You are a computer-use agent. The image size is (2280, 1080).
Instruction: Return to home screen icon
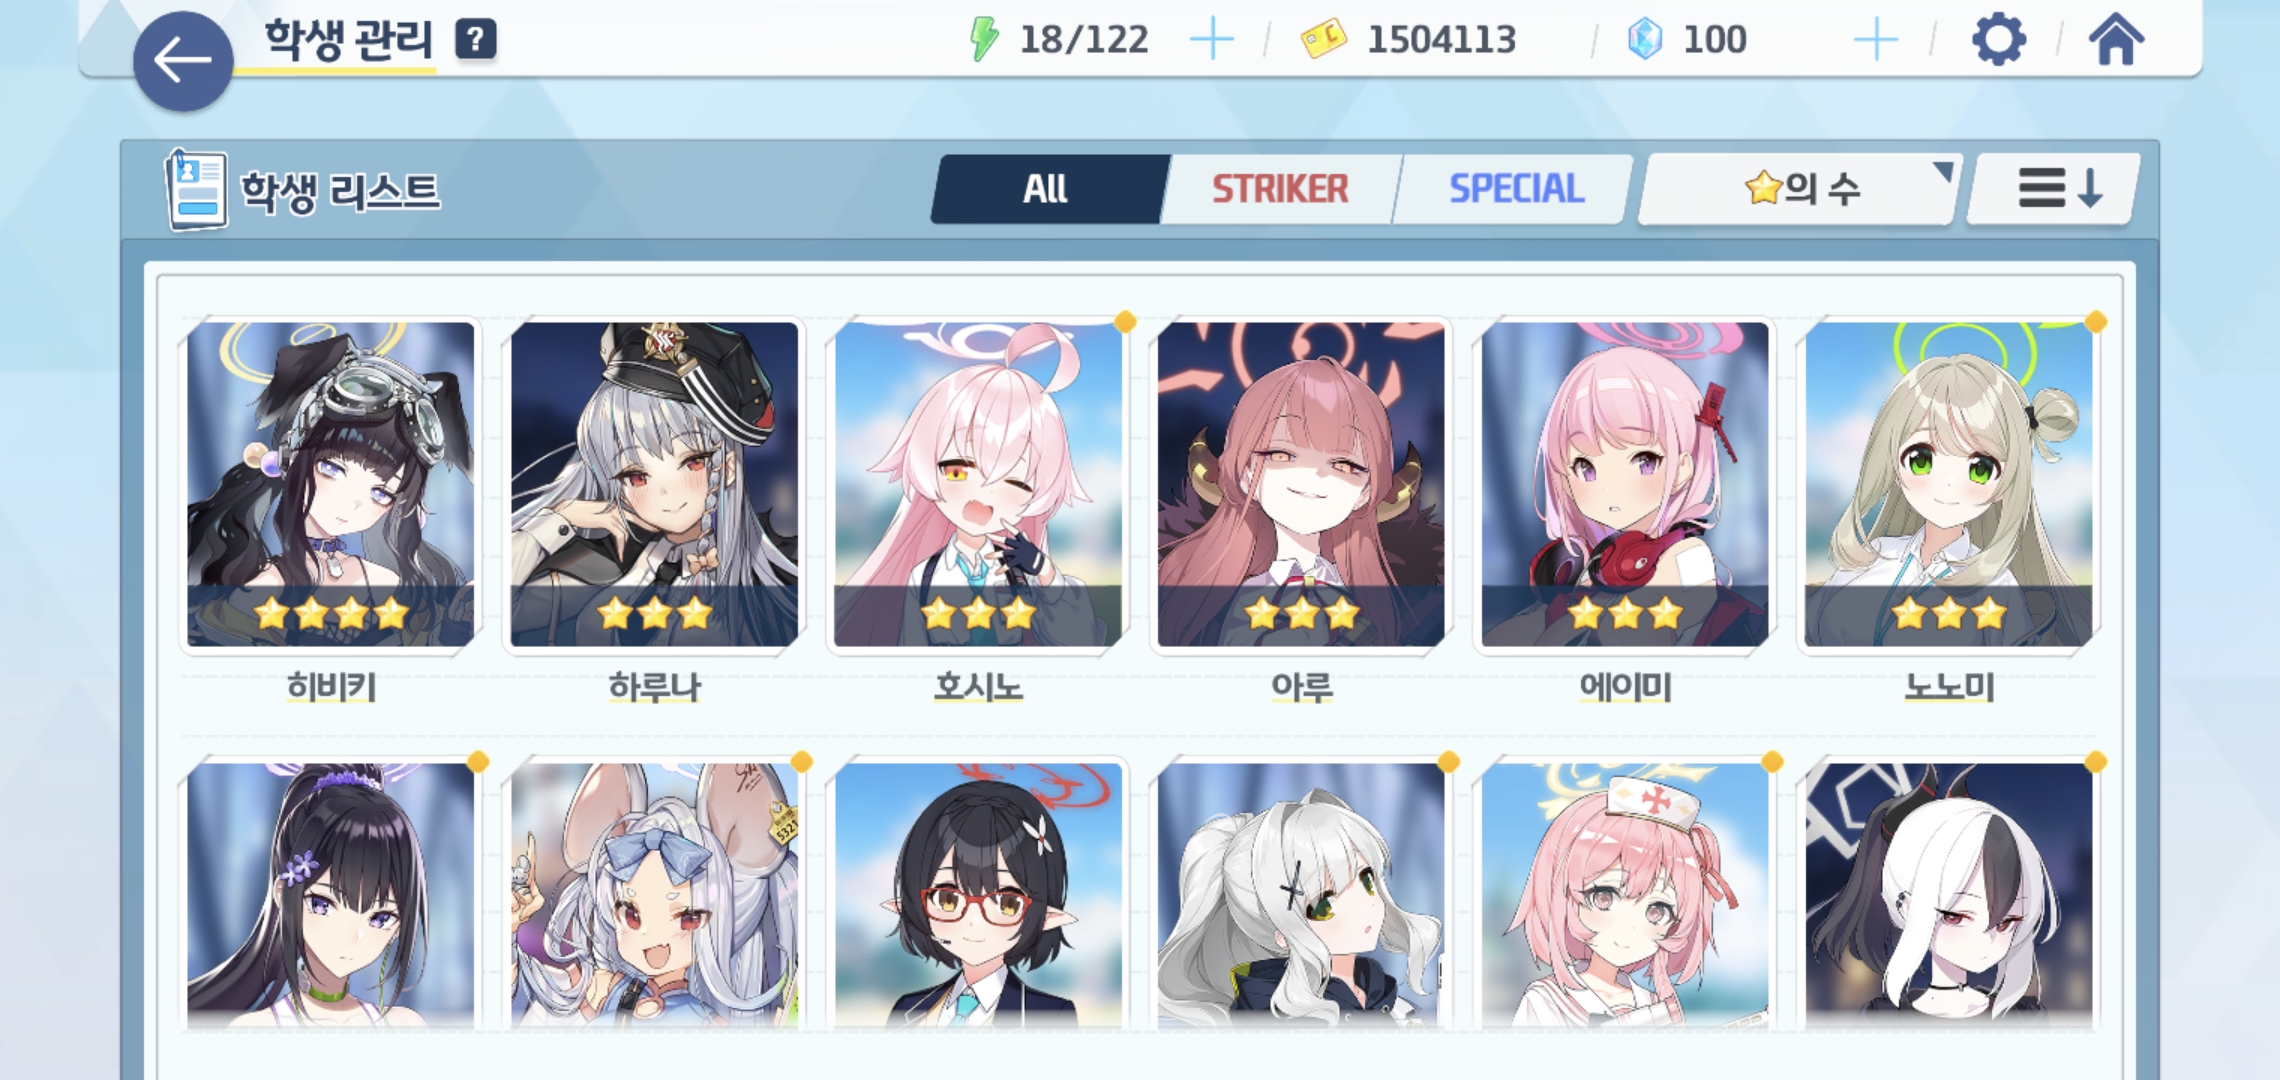[2116, 40]
